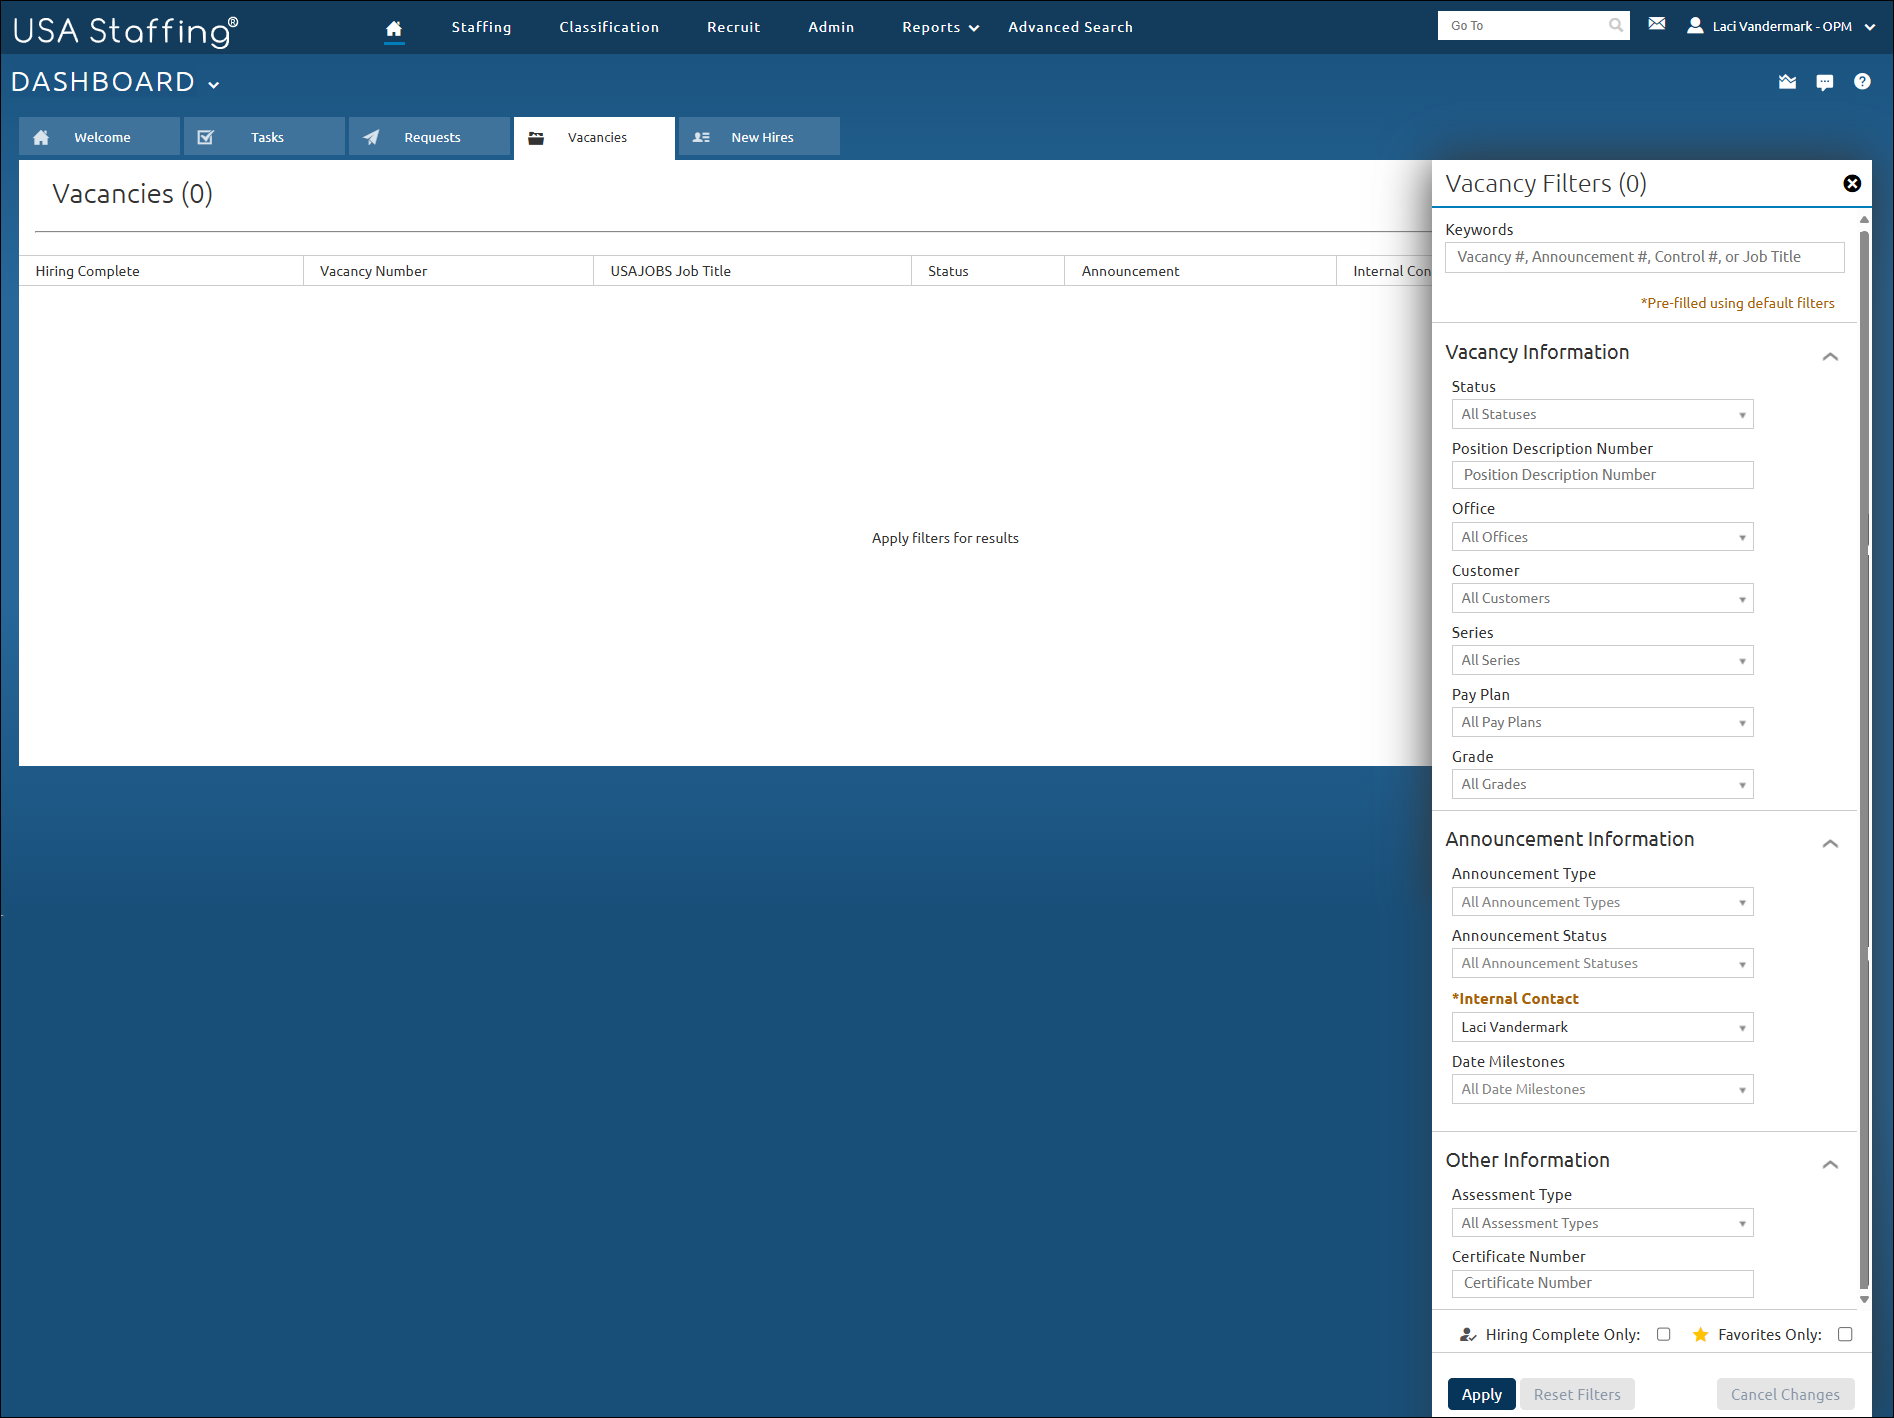
Task: Check the Favorites Only checkbox
Action: click(1845, 1334)
